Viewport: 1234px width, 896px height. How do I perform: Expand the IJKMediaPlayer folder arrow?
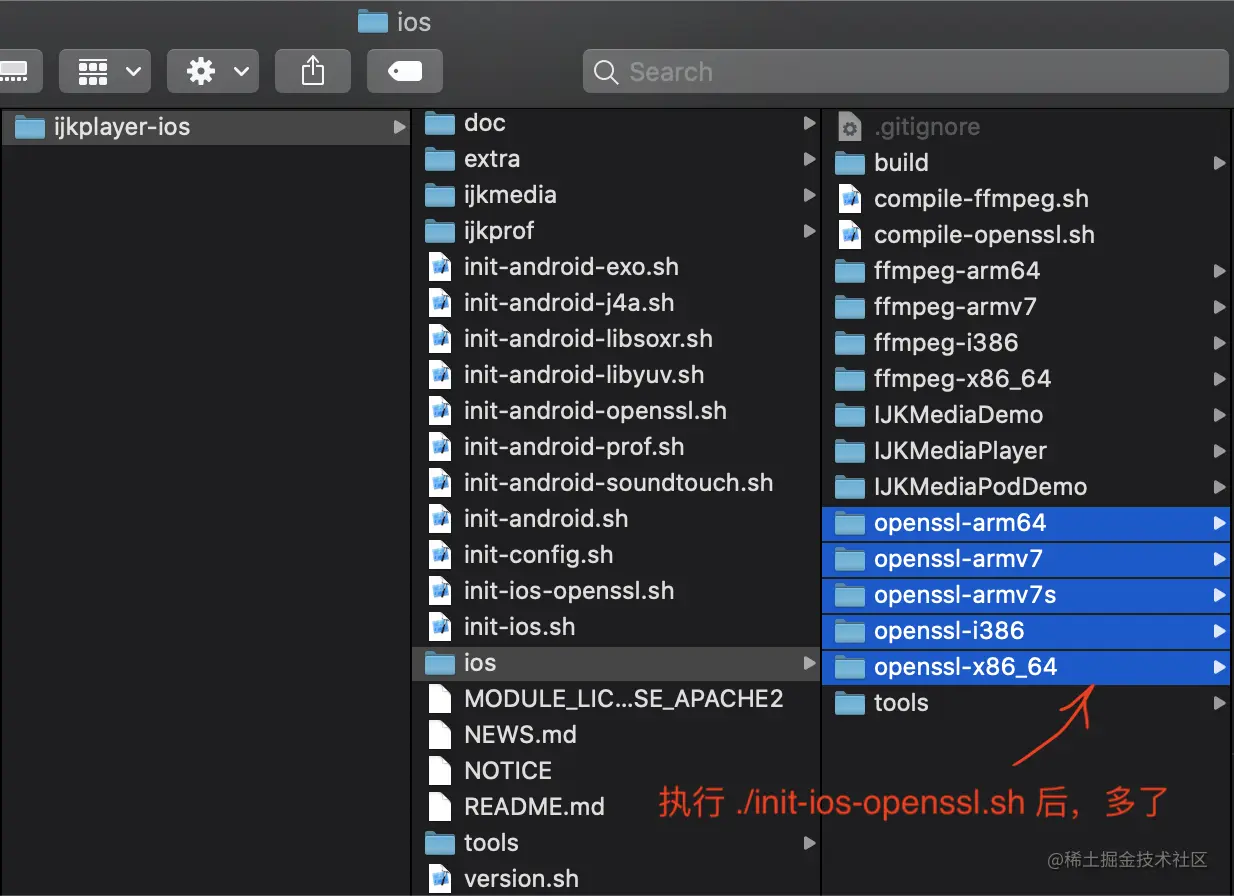1219,451
